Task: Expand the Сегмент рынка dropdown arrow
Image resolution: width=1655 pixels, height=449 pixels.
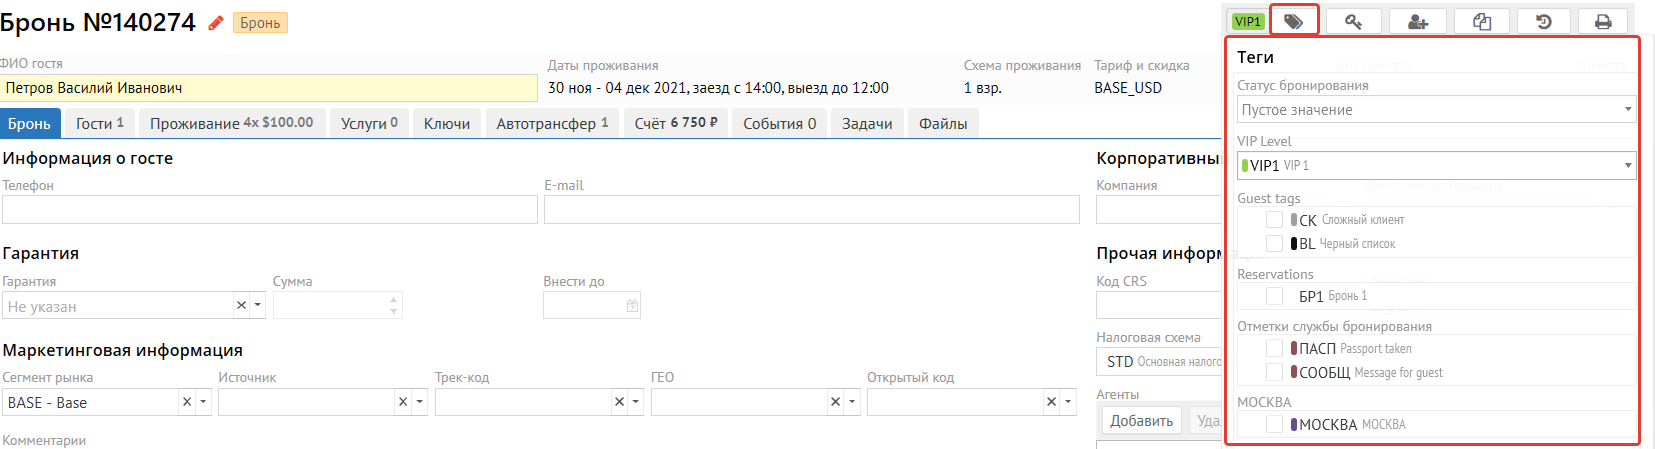Action: point(203,402)
